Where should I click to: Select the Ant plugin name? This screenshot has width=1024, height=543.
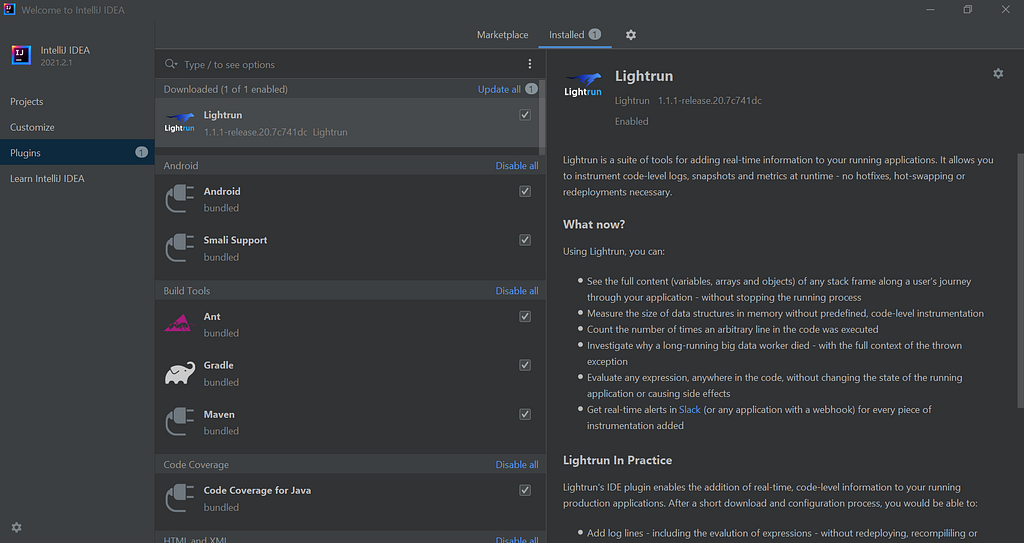(x=212, y=316)
